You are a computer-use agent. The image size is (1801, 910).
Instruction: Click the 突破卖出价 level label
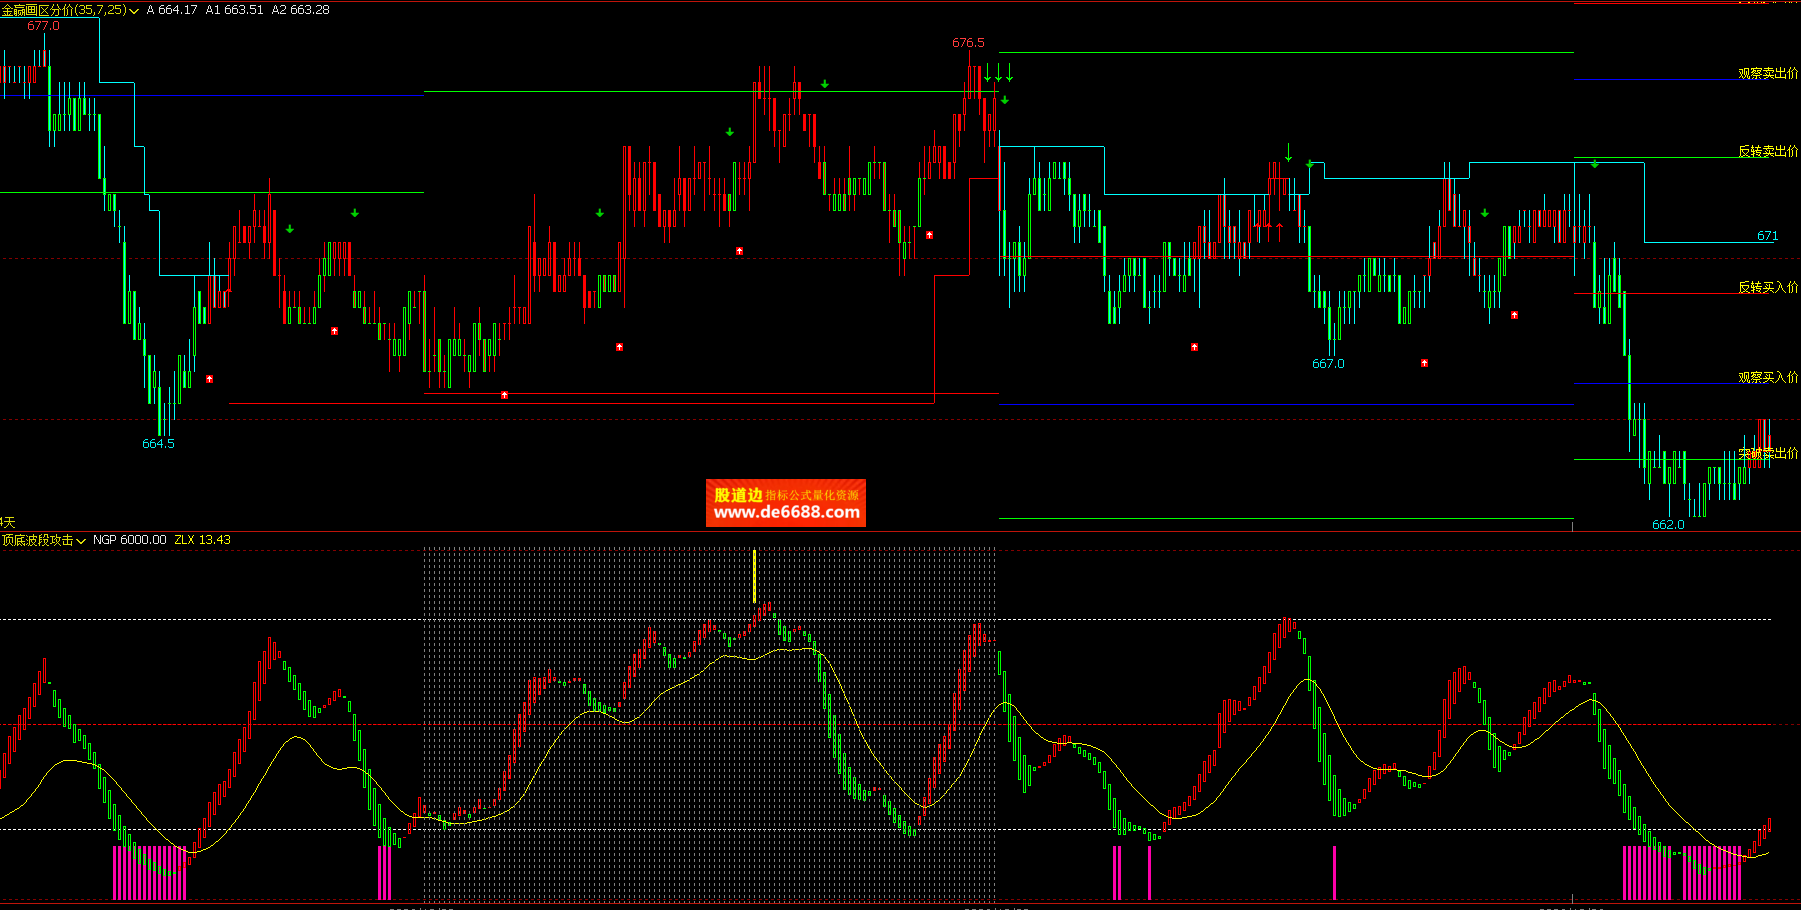[x=1768, y=454]
